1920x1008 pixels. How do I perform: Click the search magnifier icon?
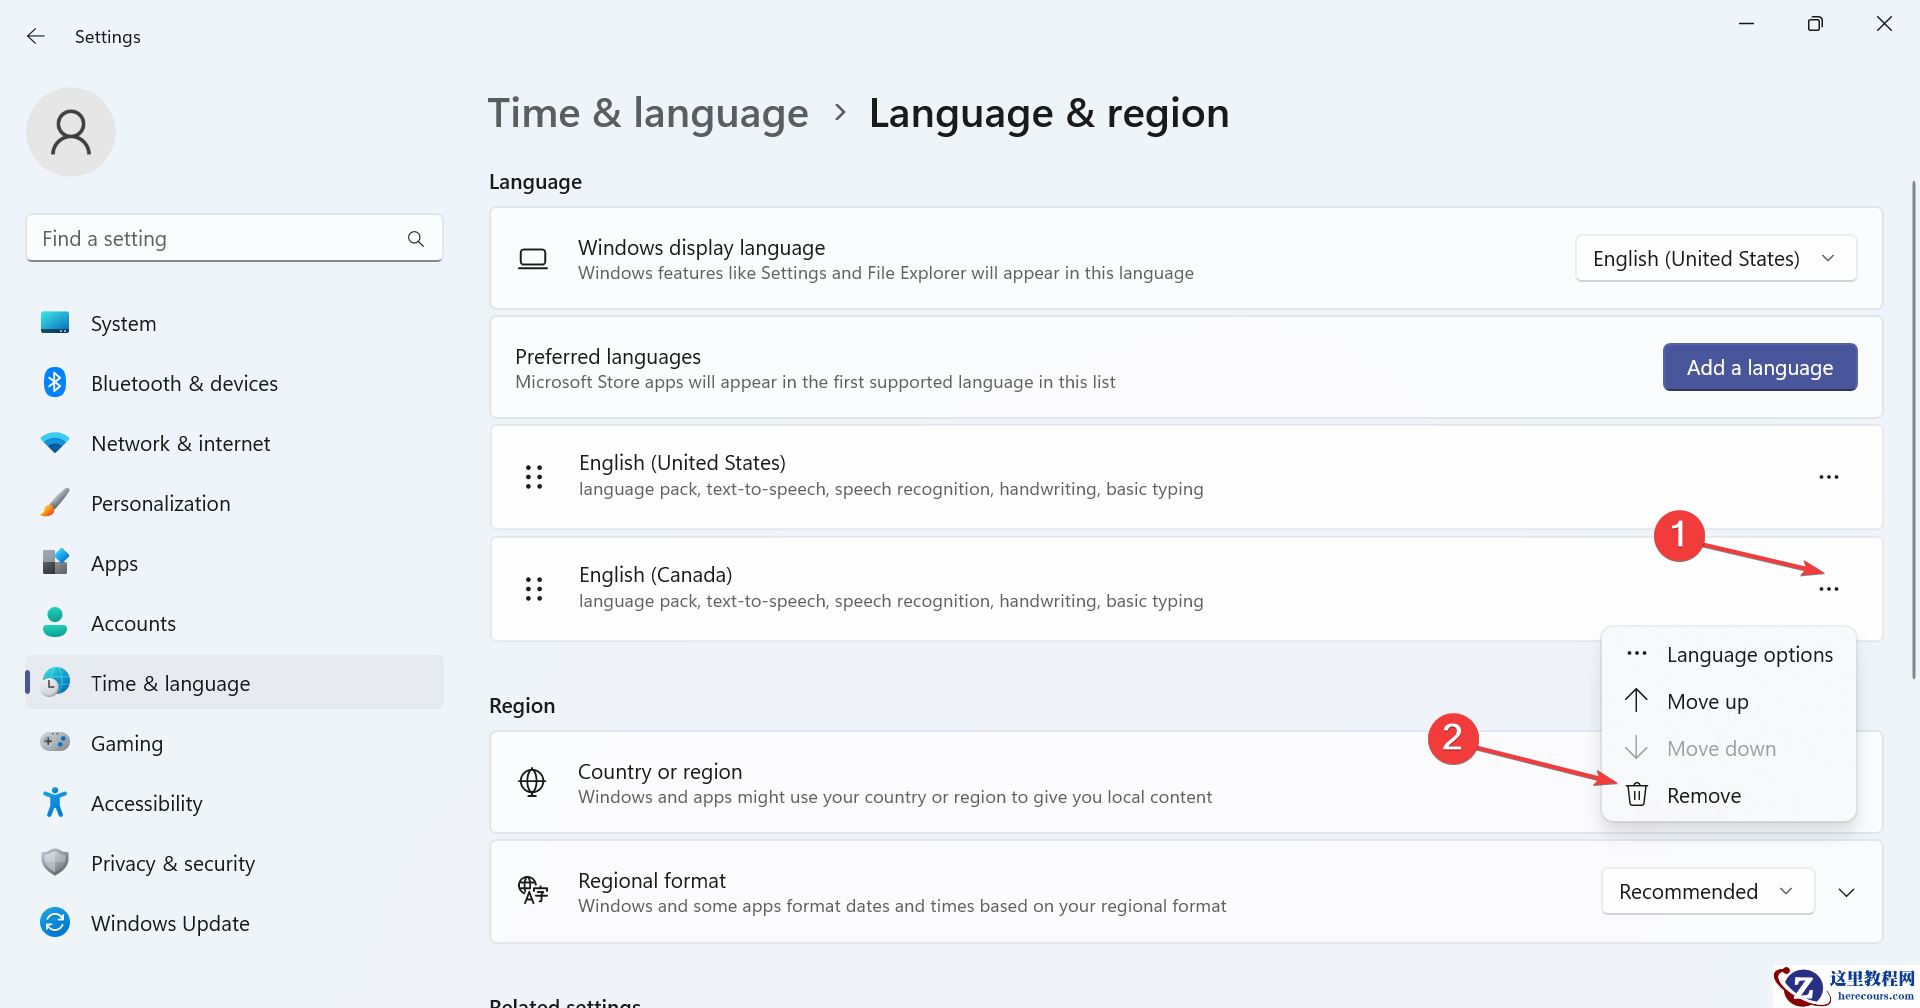coord(416,239)
